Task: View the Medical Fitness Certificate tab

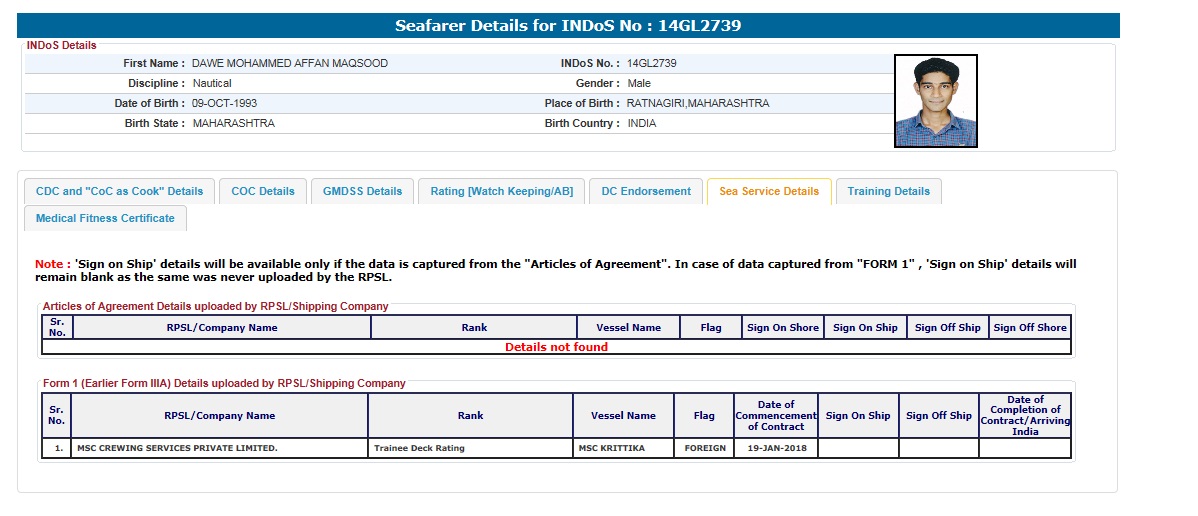Action: click(105, 218)
